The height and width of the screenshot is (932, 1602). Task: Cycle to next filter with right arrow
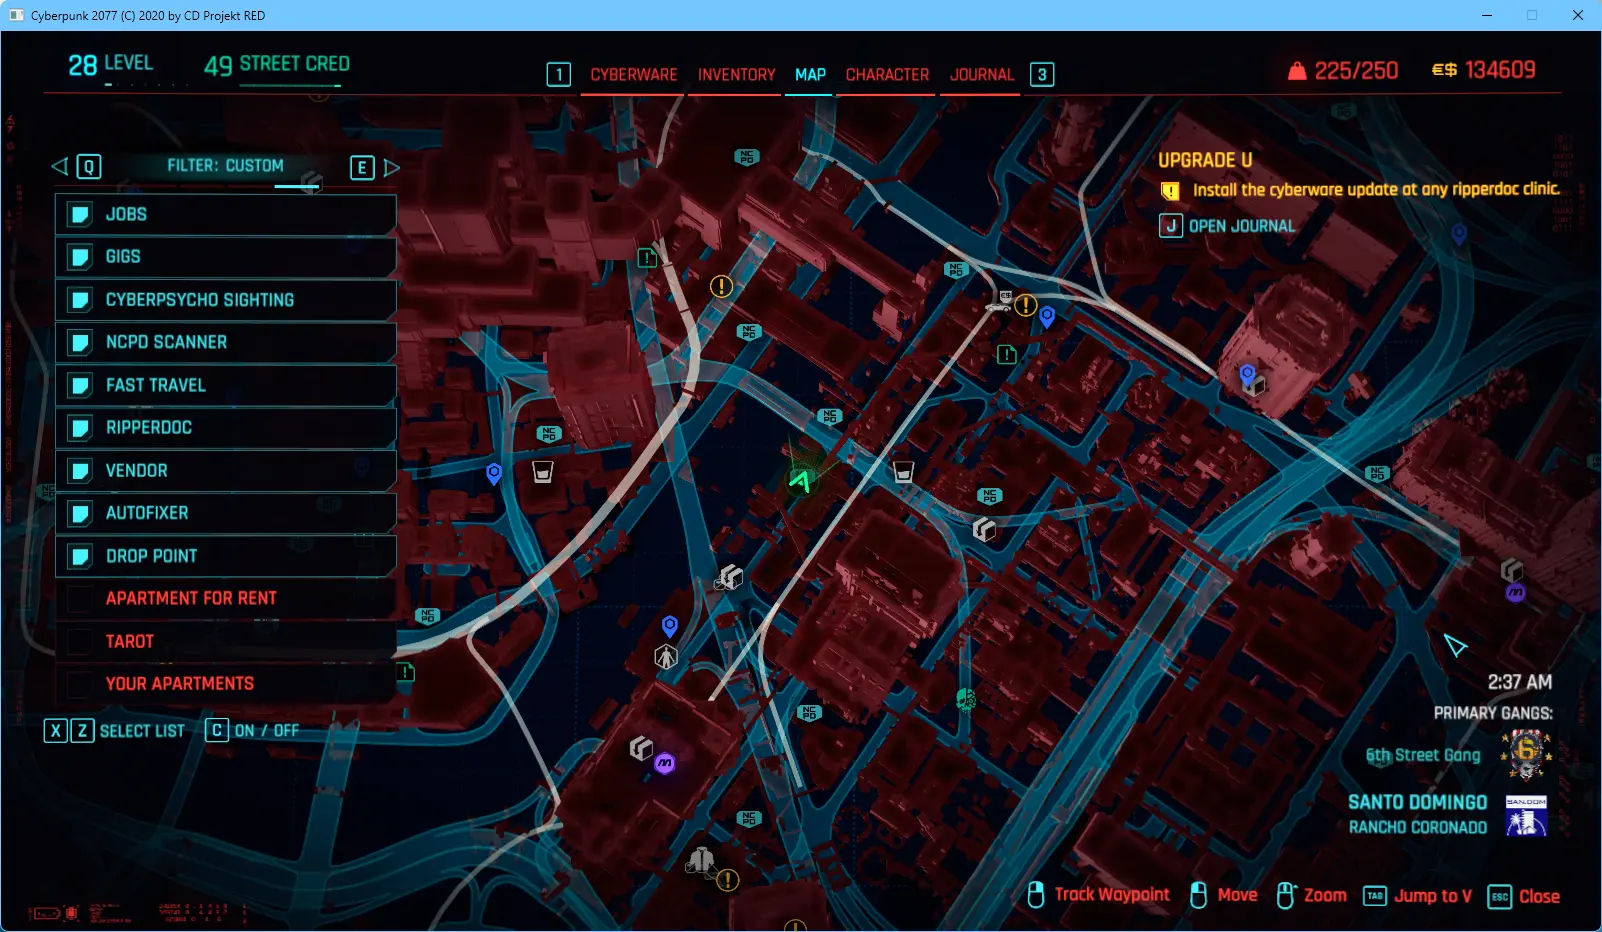(391, 167)
